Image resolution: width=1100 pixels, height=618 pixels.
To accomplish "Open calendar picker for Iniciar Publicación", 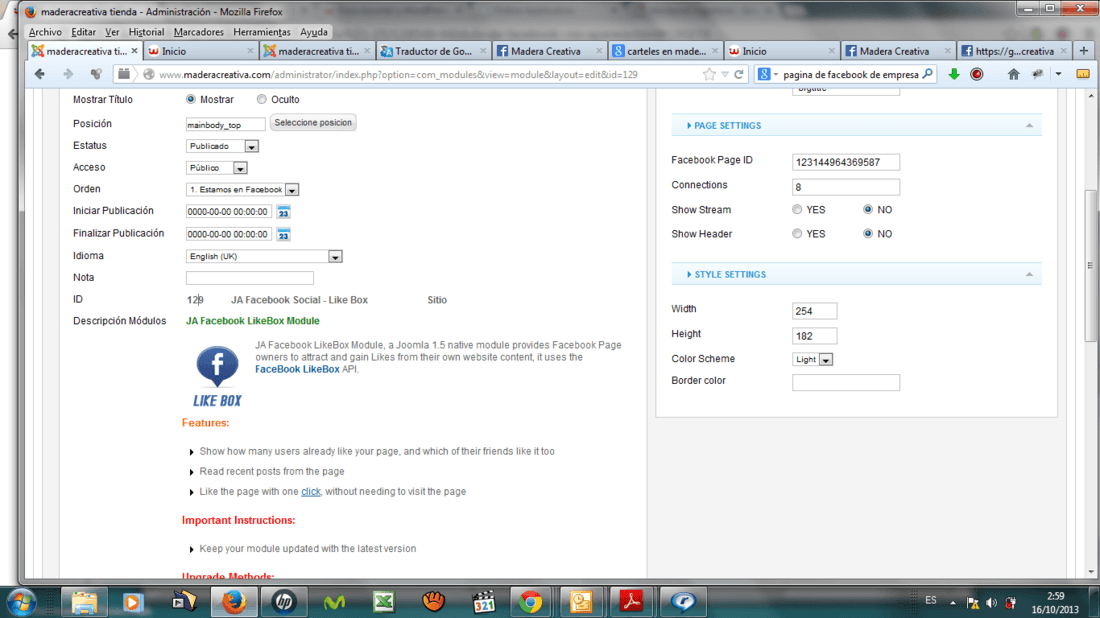I will 283,212.
